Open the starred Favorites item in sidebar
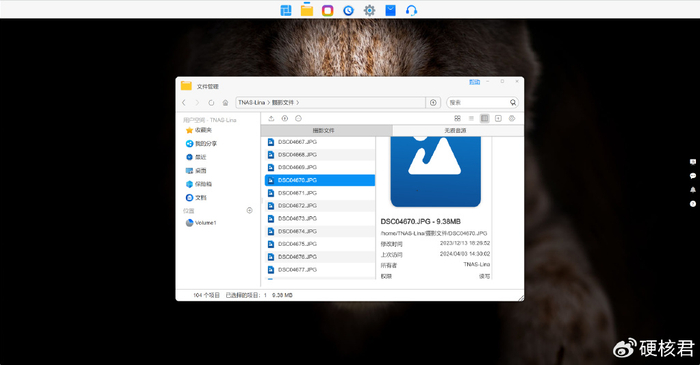Screen dimensions: 700x365 click(x=199, y=130)
